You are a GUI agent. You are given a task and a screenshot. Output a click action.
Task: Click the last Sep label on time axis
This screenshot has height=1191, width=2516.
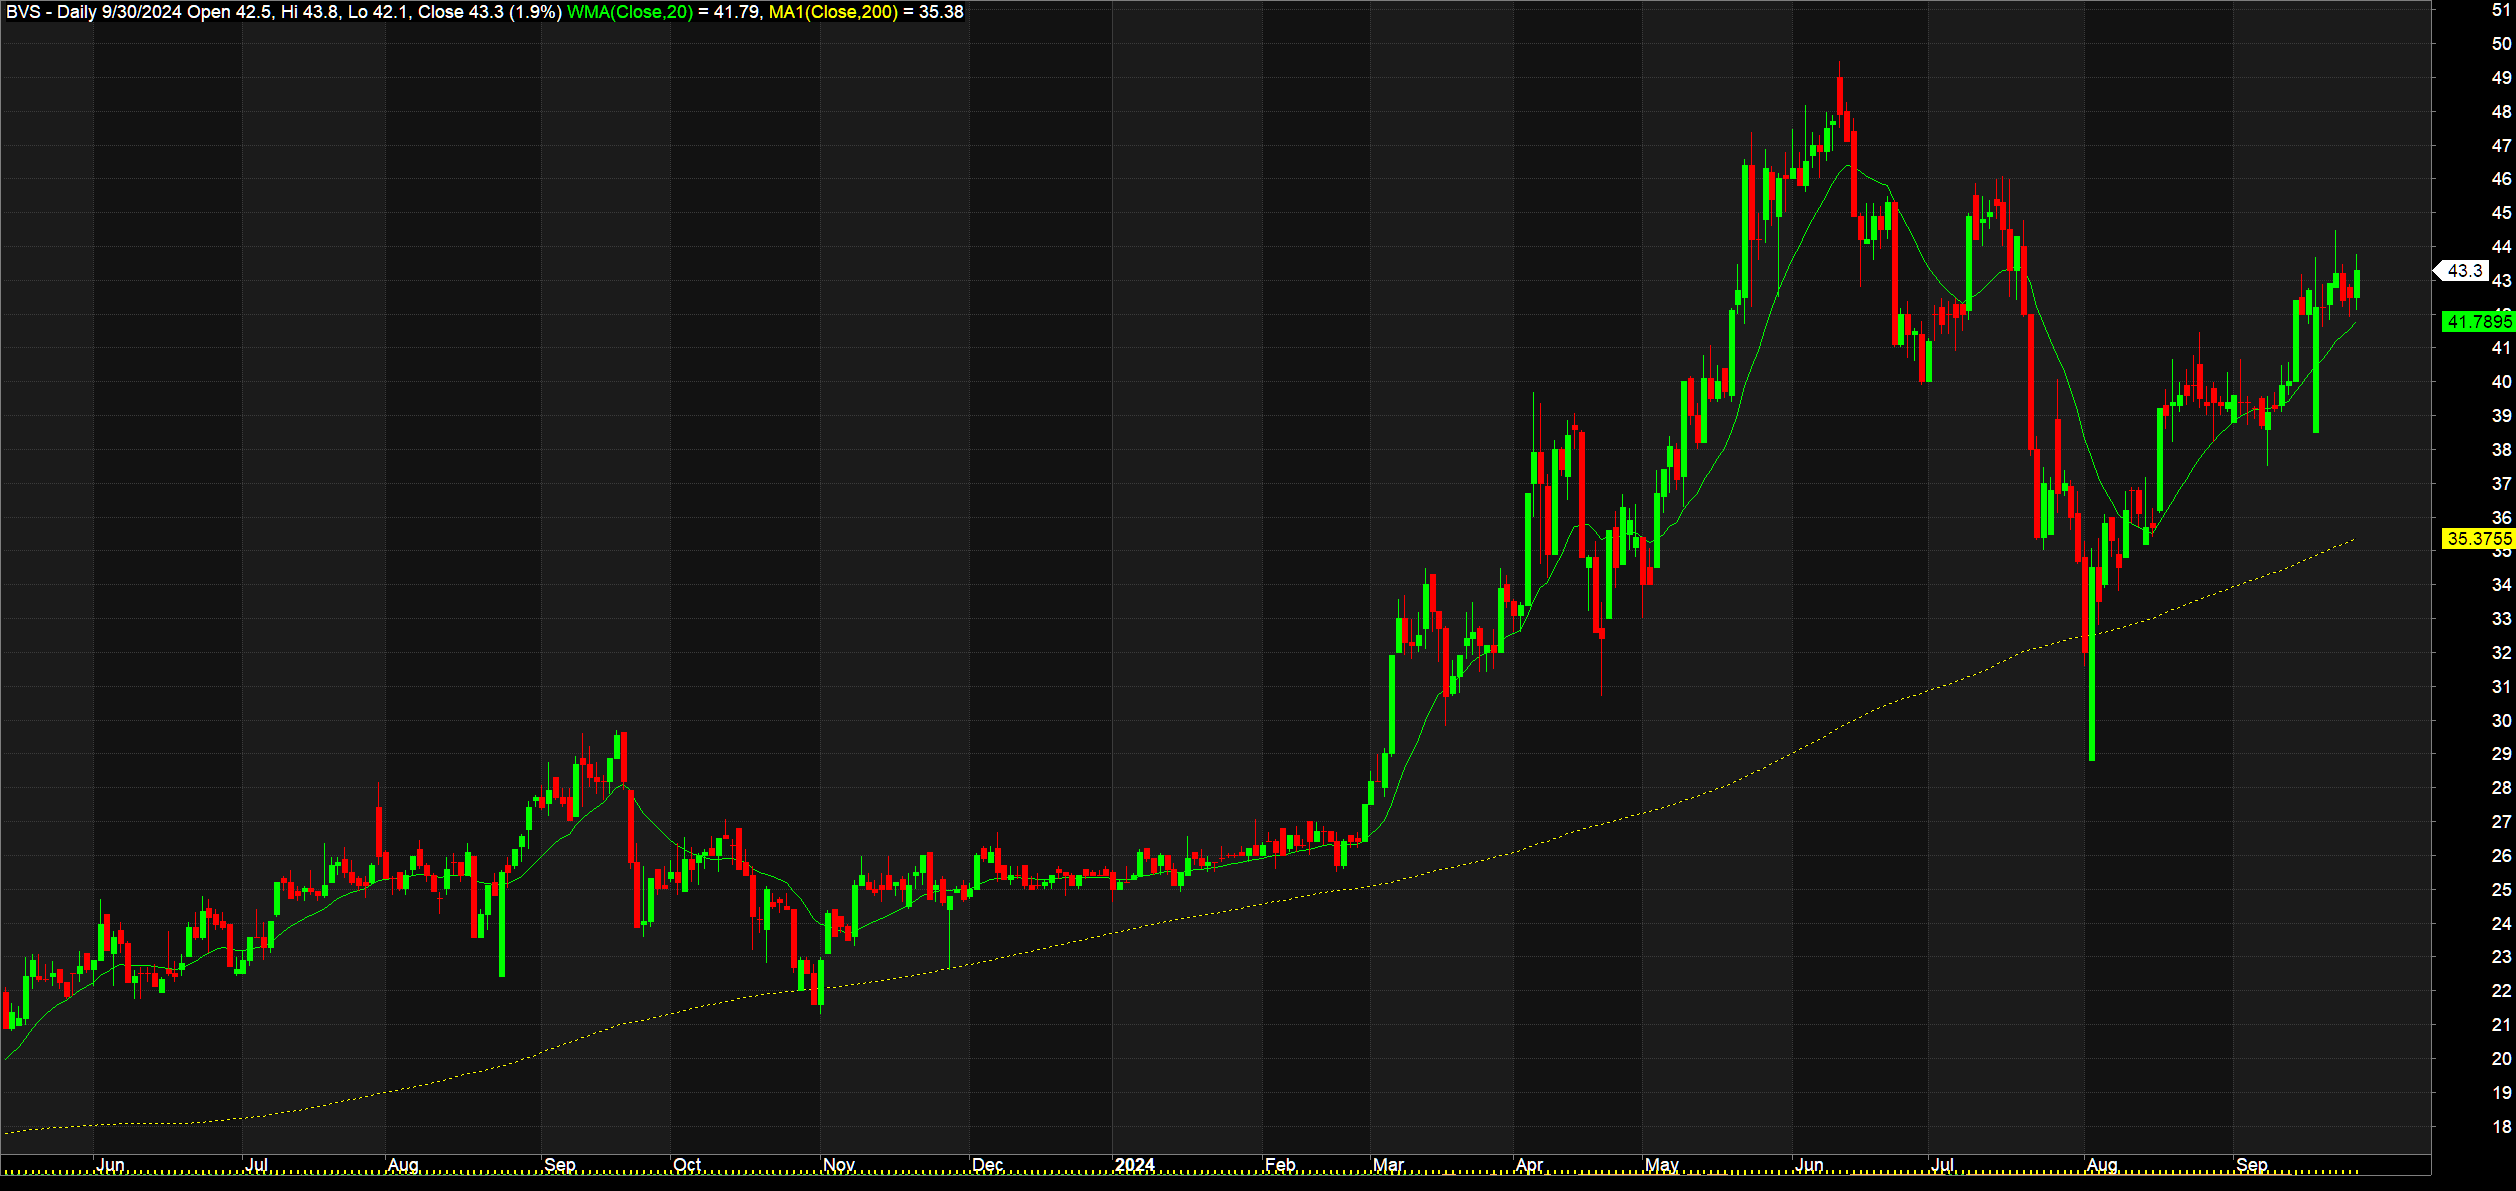pyautogui.click(x=2251, y=1165)
